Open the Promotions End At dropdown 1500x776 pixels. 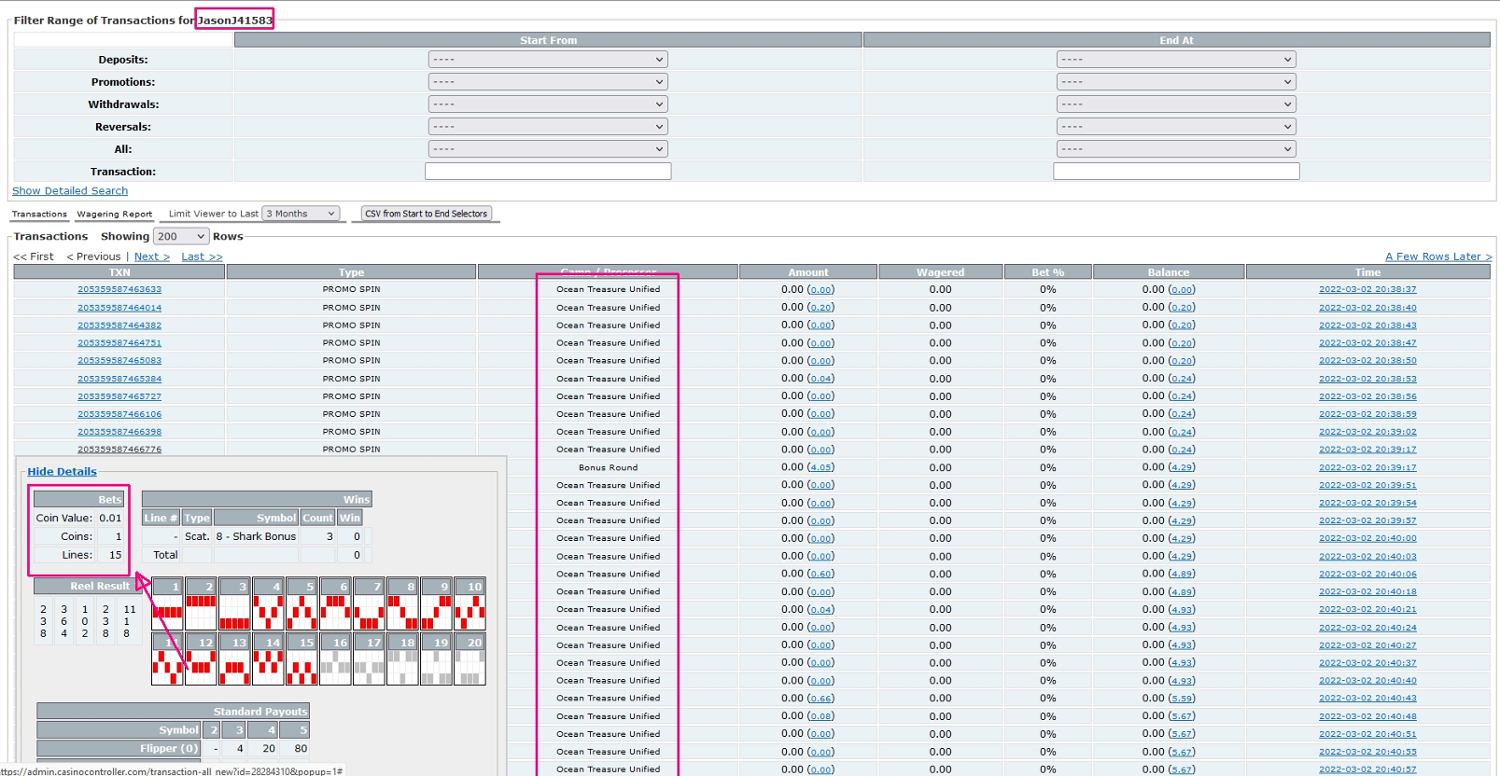pos(1176,82)
